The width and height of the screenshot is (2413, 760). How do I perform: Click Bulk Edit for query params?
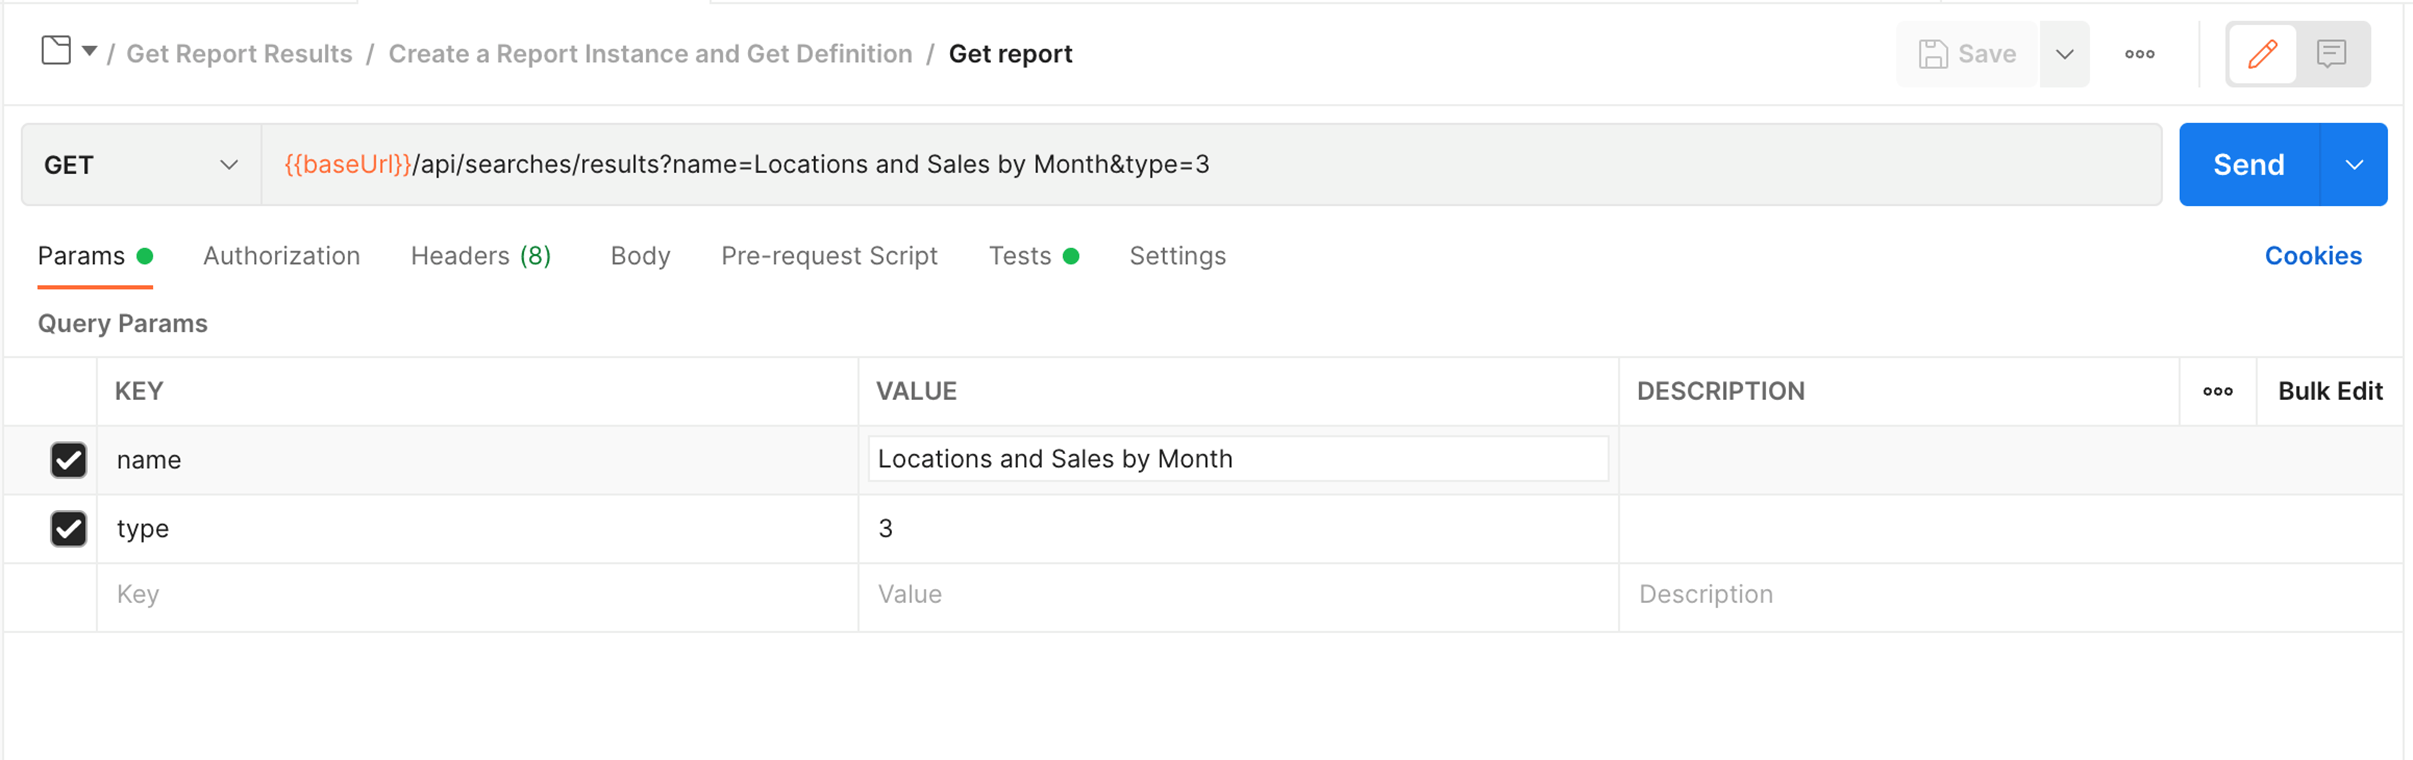tap(2329, 391)
